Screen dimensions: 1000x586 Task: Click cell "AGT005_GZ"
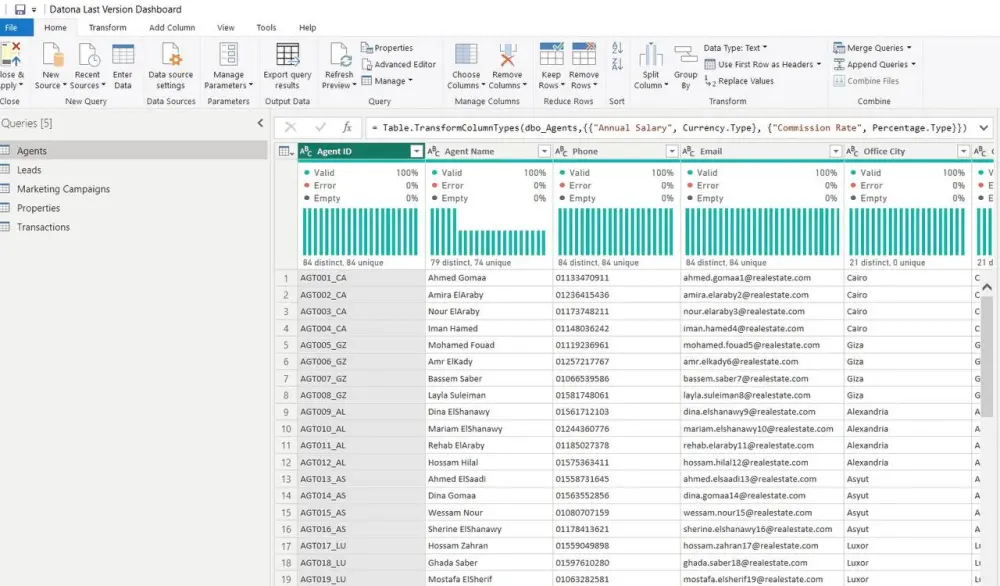361,345
